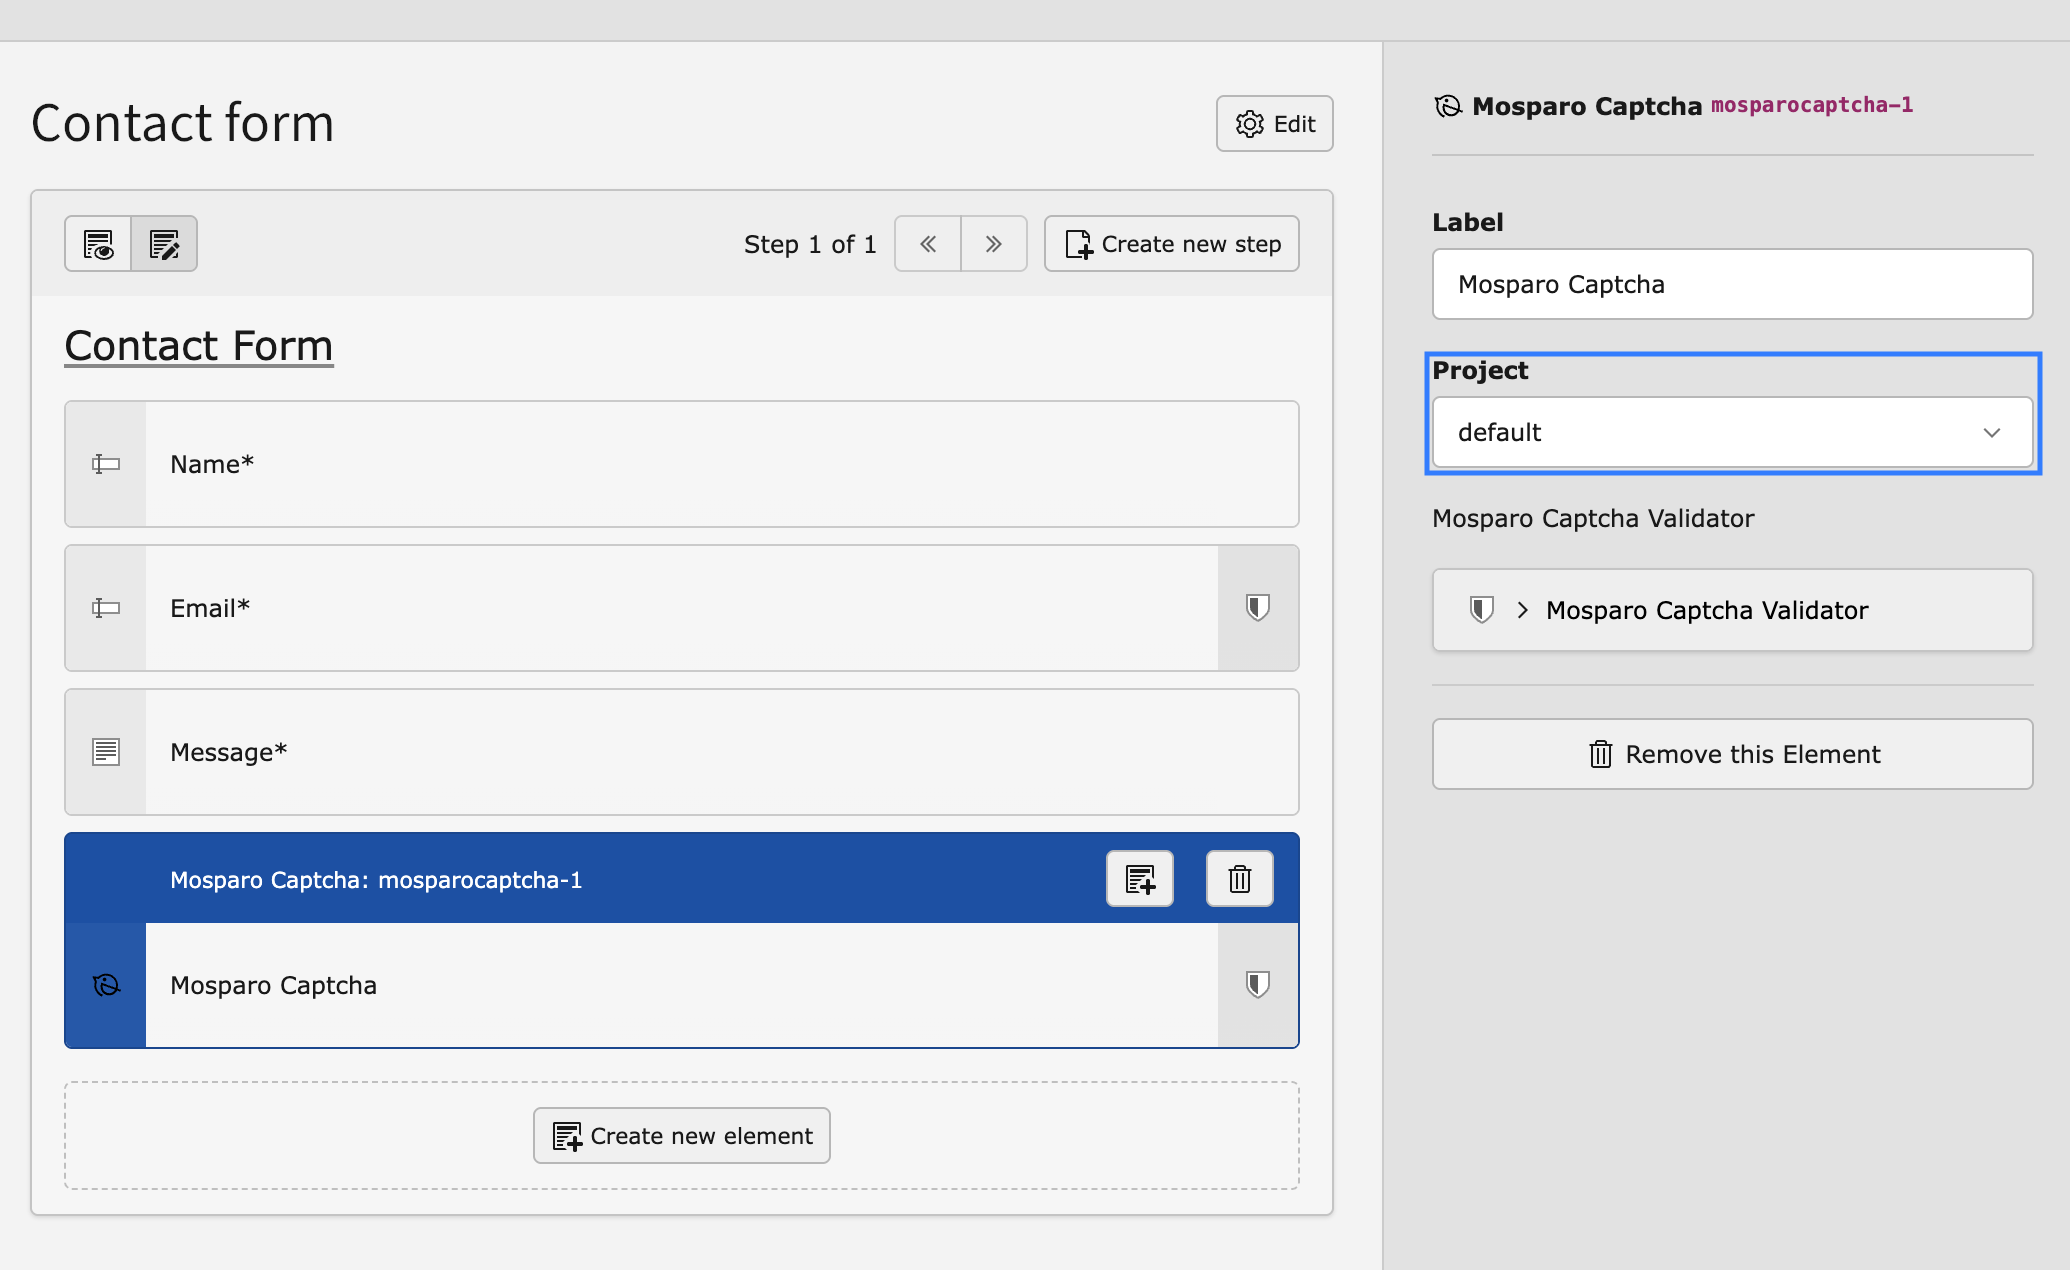
Task: Go to next step with double-arrow button
Action: coord(993,243)
